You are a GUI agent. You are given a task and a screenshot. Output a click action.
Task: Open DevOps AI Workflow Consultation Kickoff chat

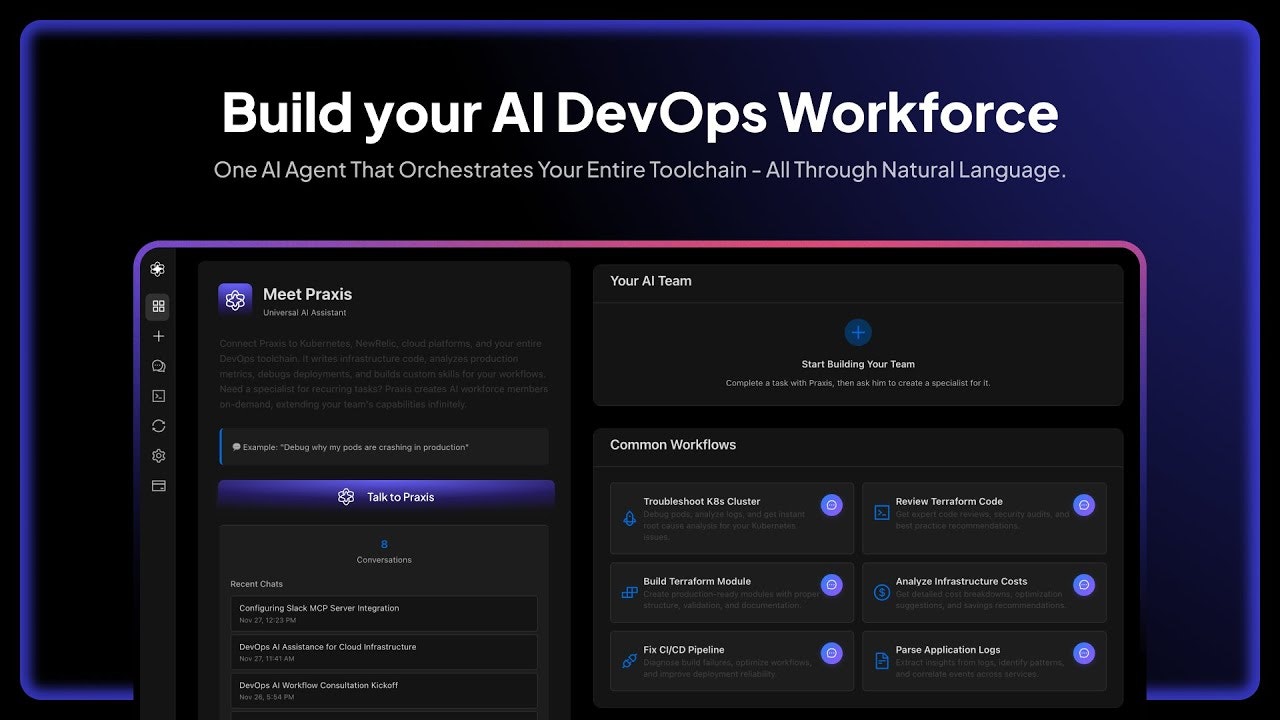pyautogui.click(x=384, y=691)
